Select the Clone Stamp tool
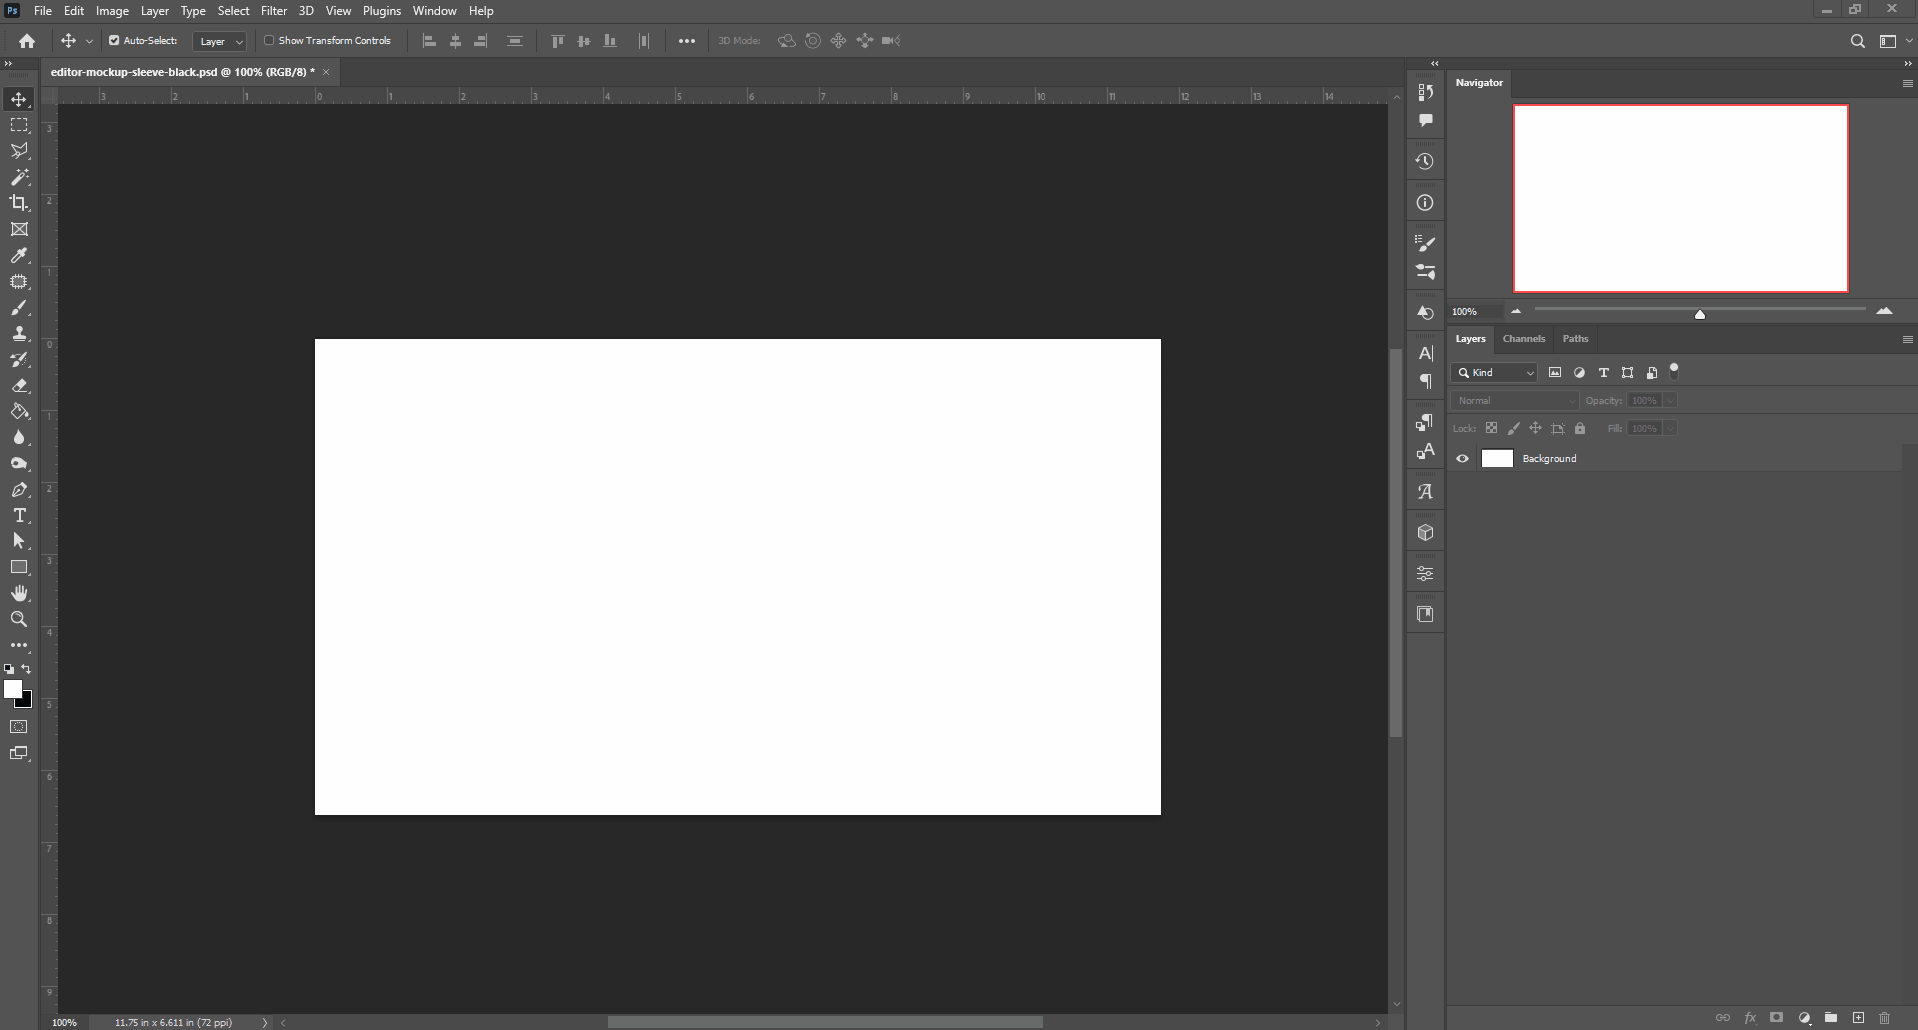The height and width of the screenshot is (1030, 1918). 19,334
